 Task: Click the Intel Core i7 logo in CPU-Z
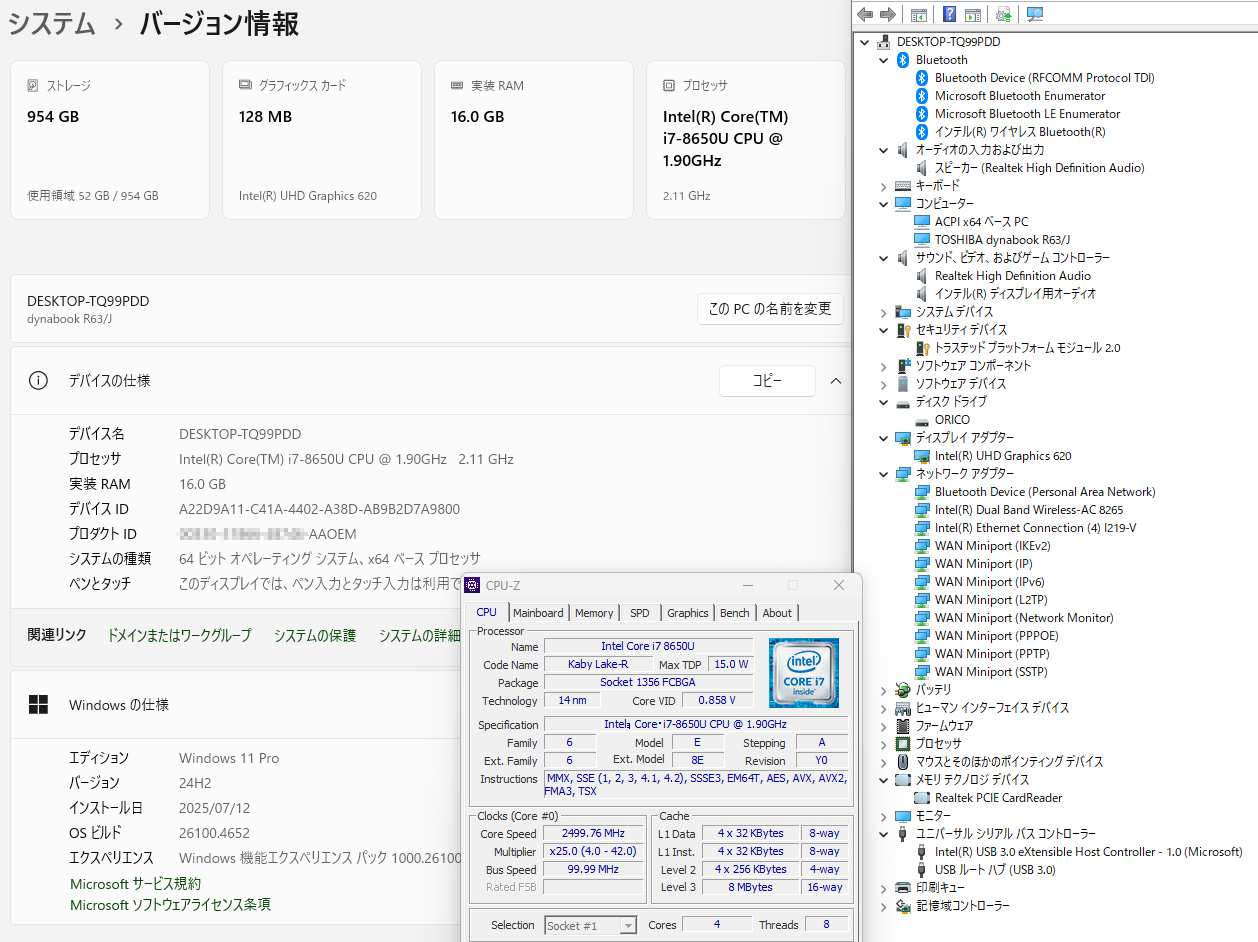pyautogui.click(x=803, y=673)
